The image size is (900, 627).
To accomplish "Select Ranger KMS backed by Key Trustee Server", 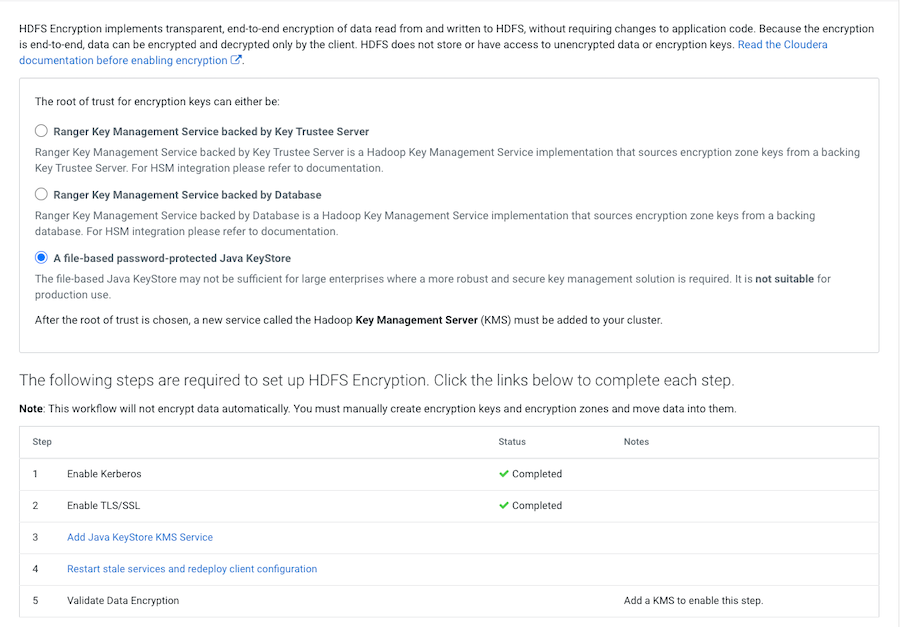I will pyautogui.click(x=41, y=131).
